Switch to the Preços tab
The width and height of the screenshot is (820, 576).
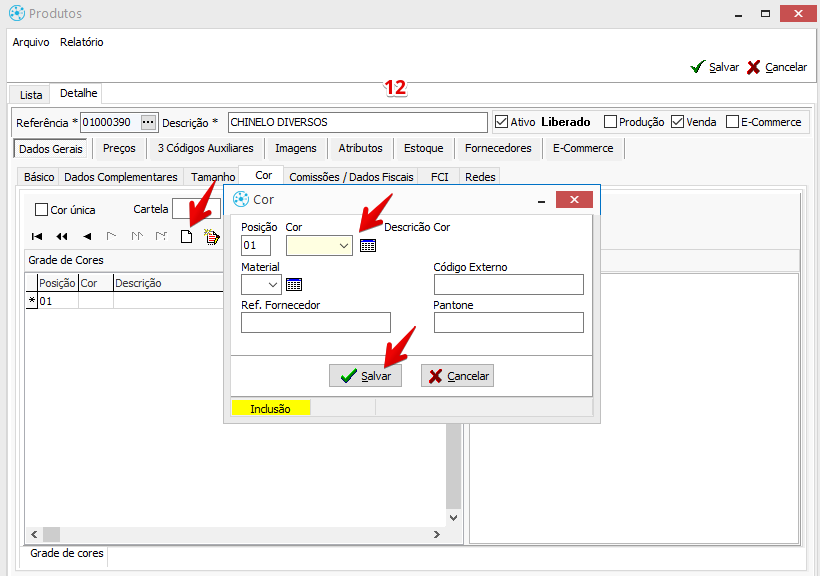[x=119, y=148]
